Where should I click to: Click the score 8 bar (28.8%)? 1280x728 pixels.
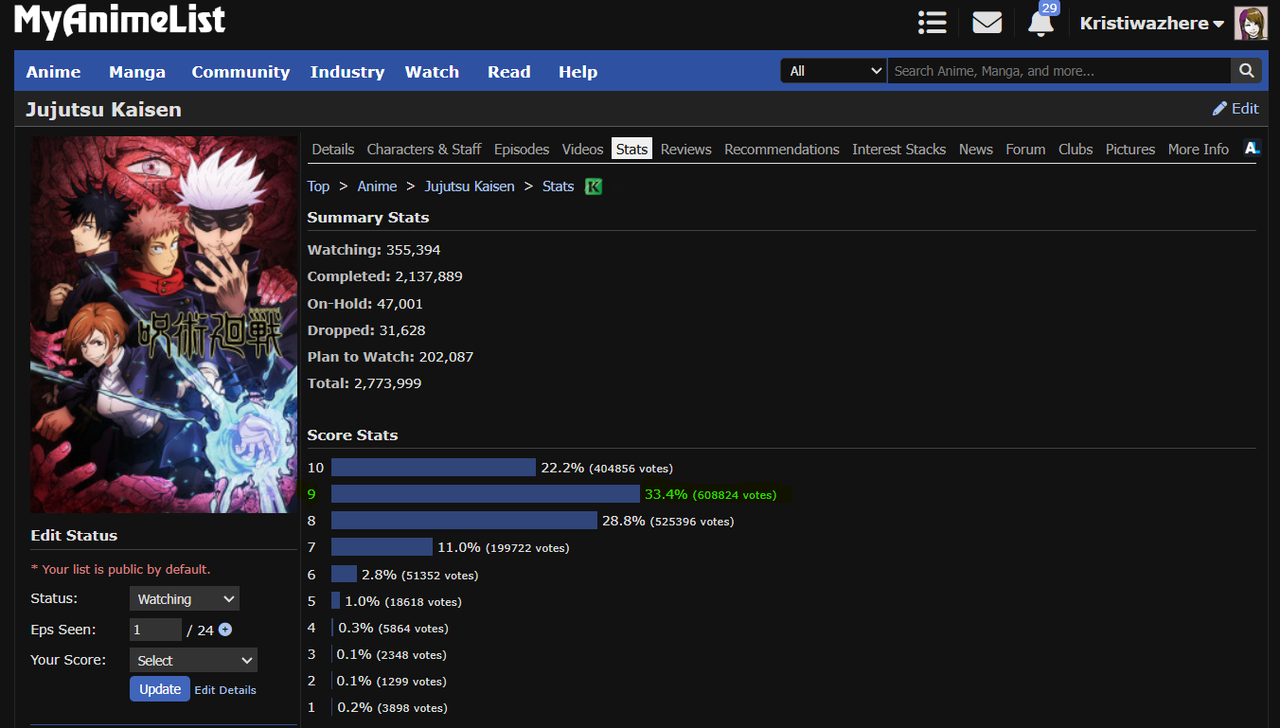click(x=464, y=521)
